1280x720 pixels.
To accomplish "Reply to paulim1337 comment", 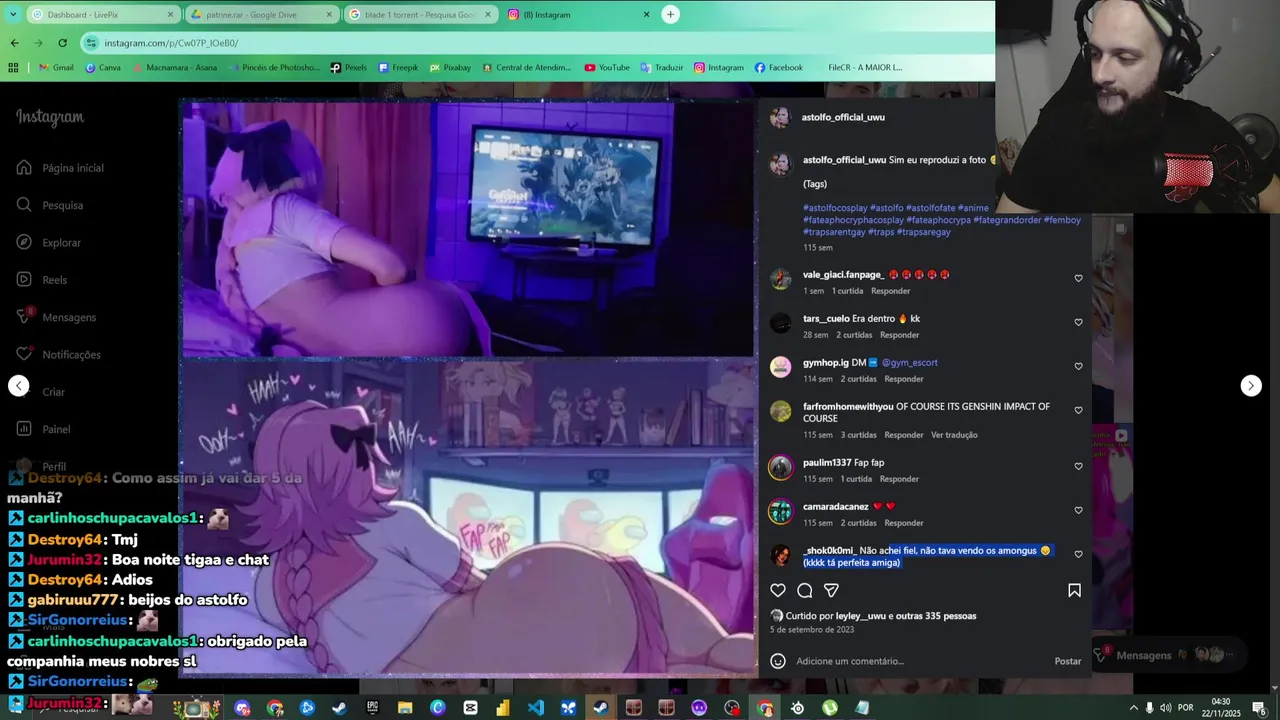I will 899,479.
